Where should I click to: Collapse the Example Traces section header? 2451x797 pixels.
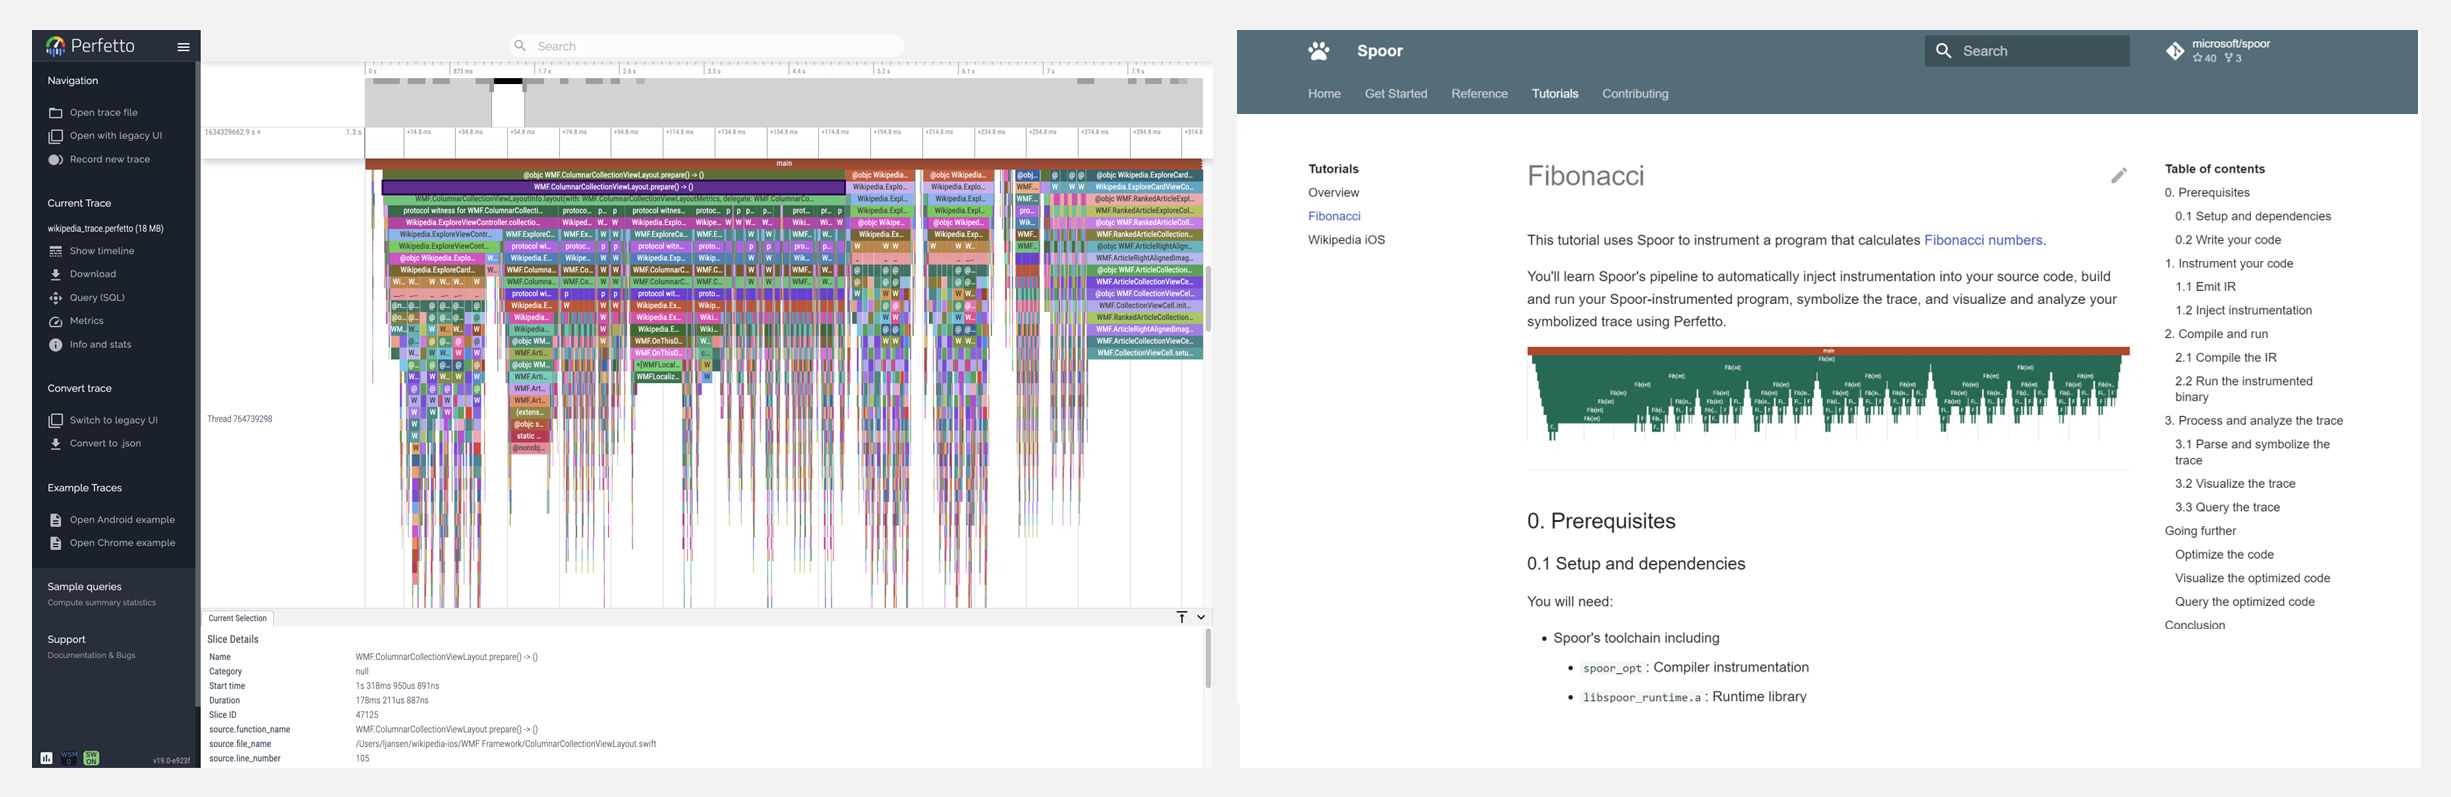84,488
